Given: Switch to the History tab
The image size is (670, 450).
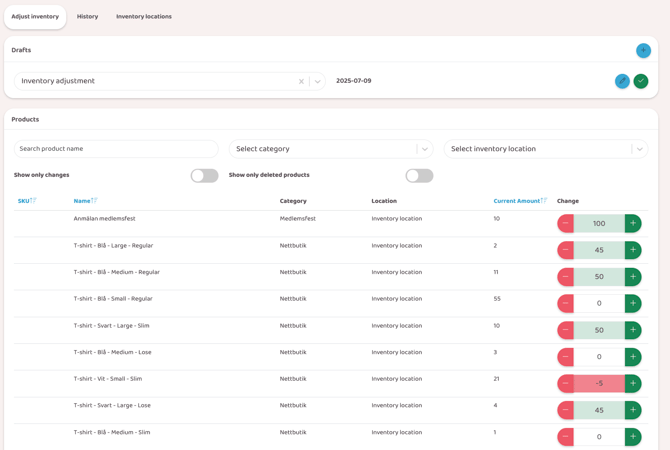Looking at the screenshot, I should (x=88, y=17).
